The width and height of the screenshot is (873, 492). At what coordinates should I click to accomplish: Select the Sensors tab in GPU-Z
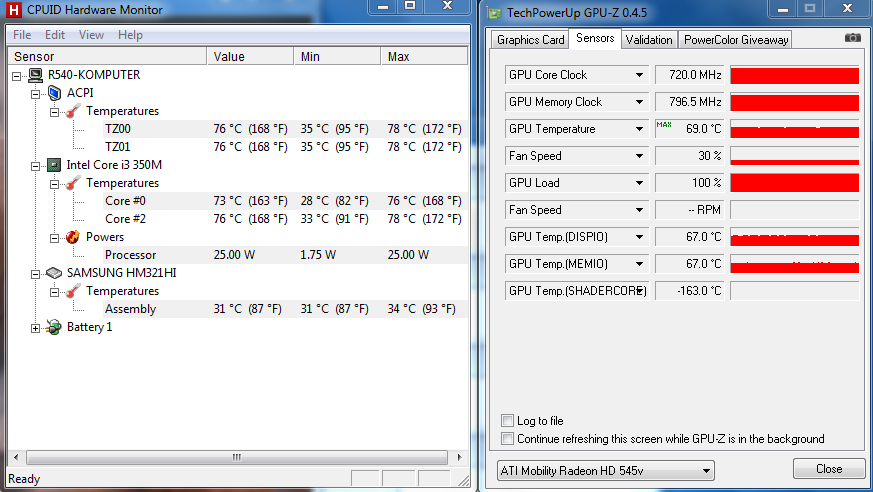595,38
